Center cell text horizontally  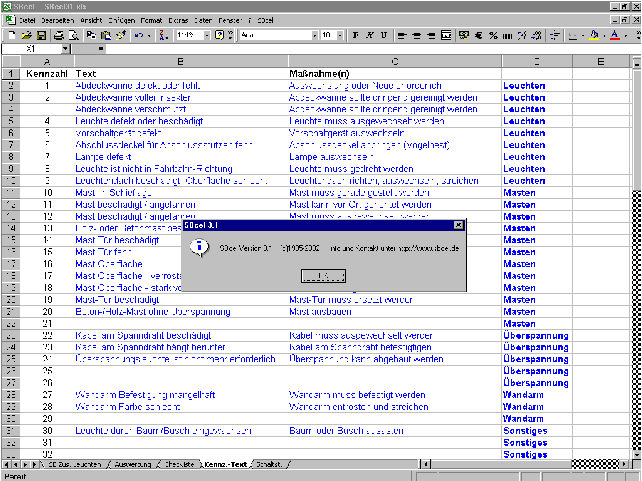click(x=417, y=36)
